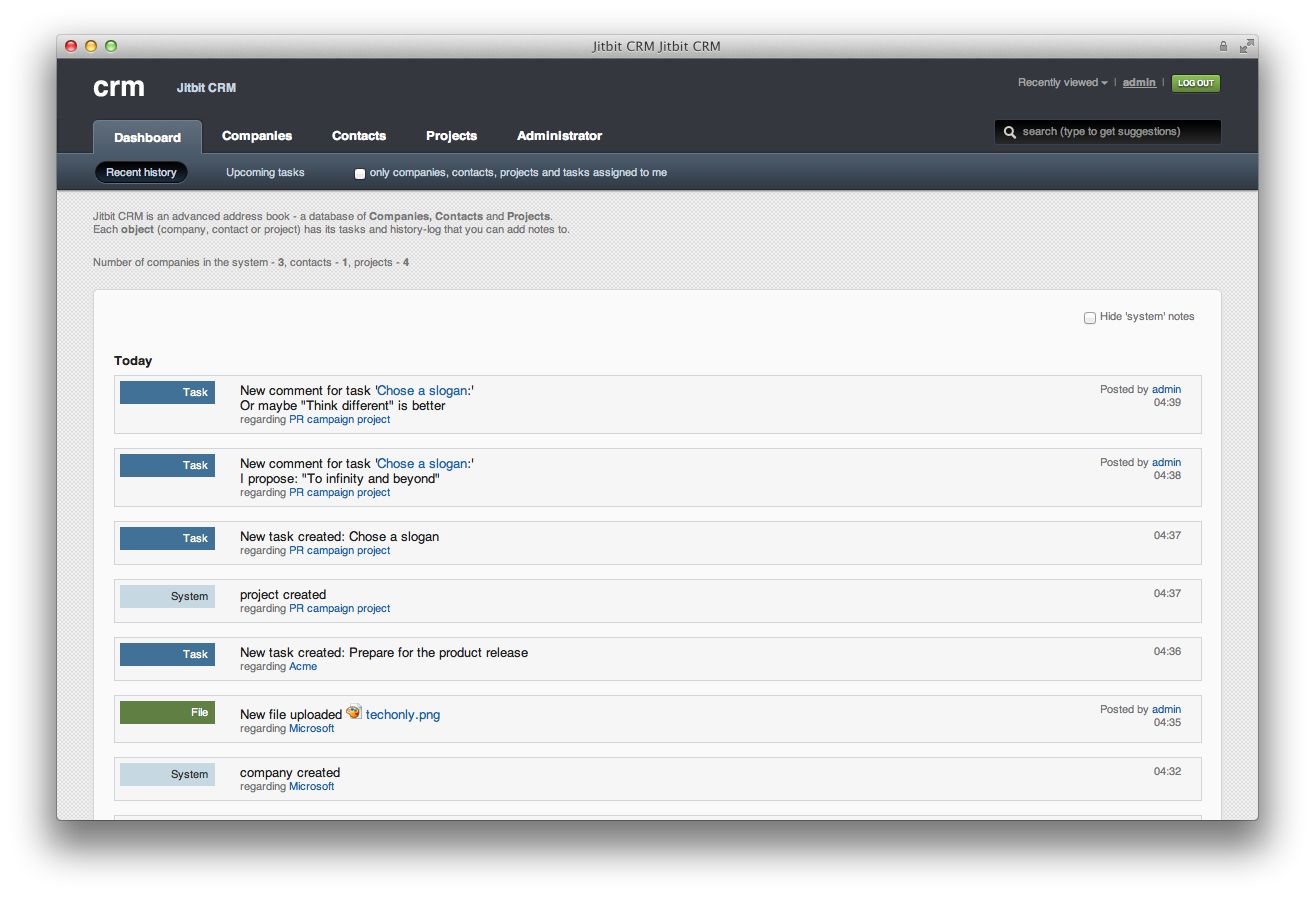The height and width of the screenshot is (899, 1315).
Task: Click the lock icon in title bar
Action: (x=1223, y=46)
